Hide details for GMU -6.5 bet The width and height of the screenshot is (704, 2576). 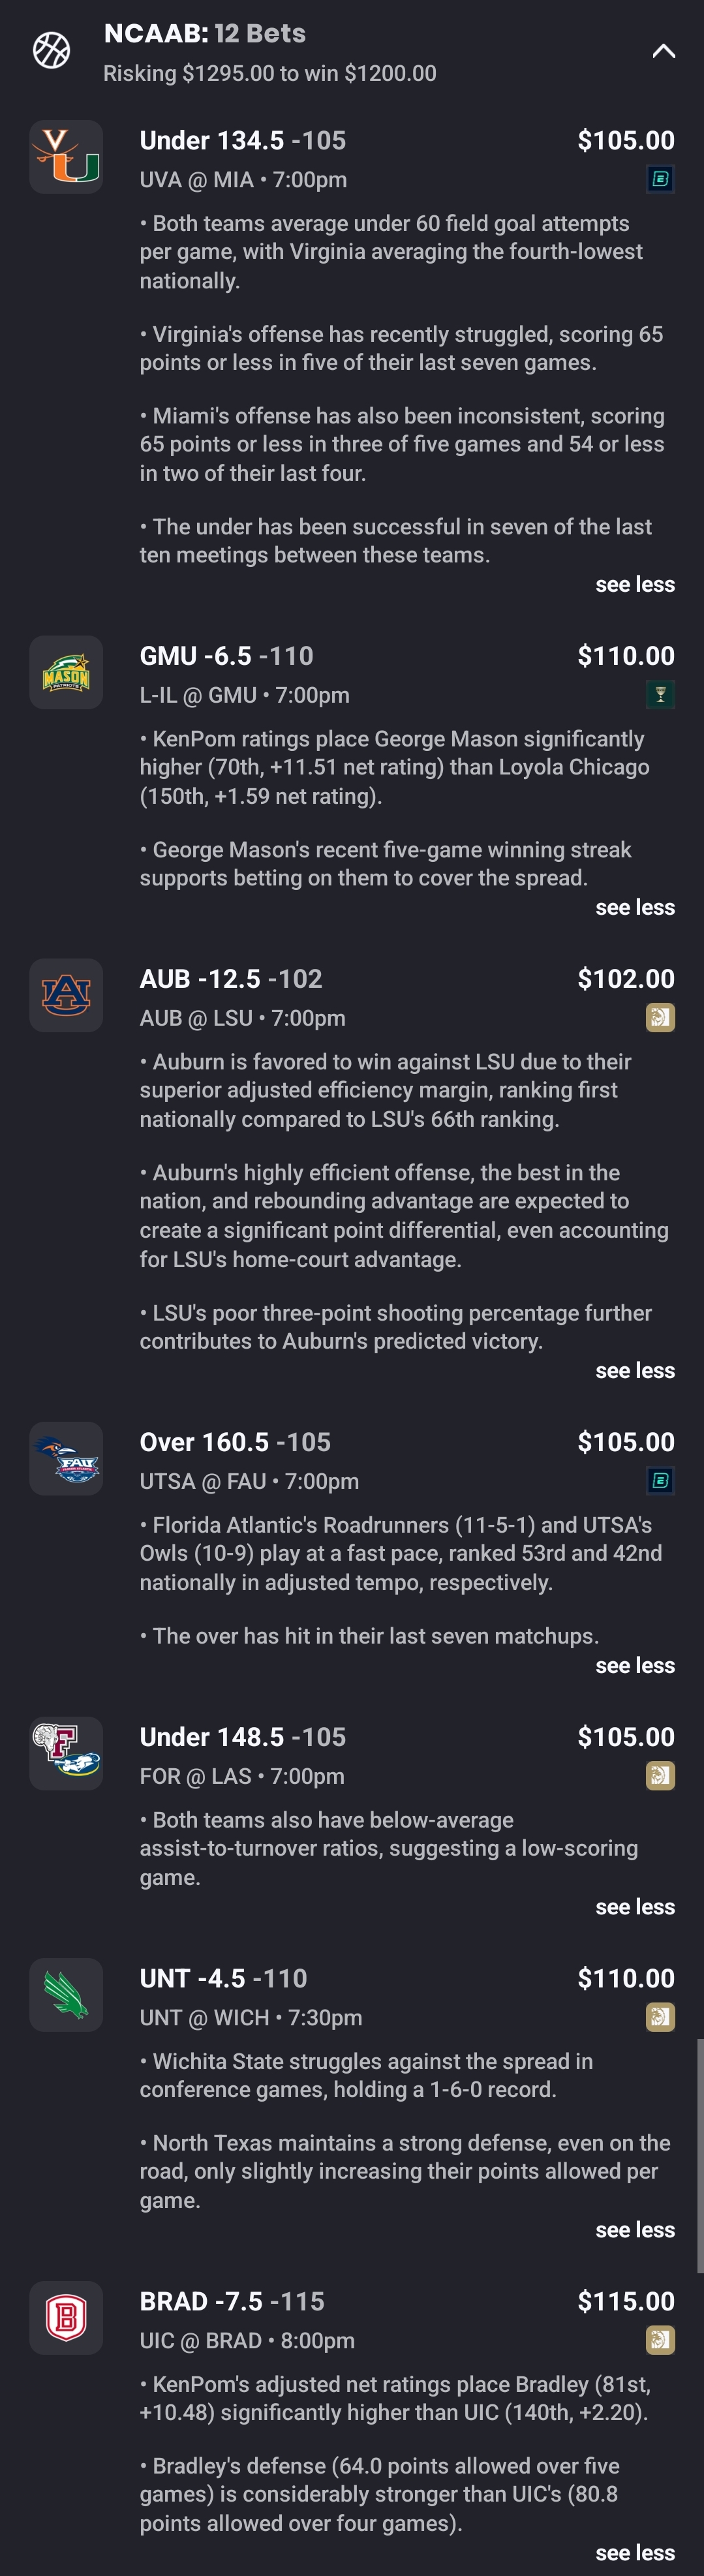[x=634, y=908]
